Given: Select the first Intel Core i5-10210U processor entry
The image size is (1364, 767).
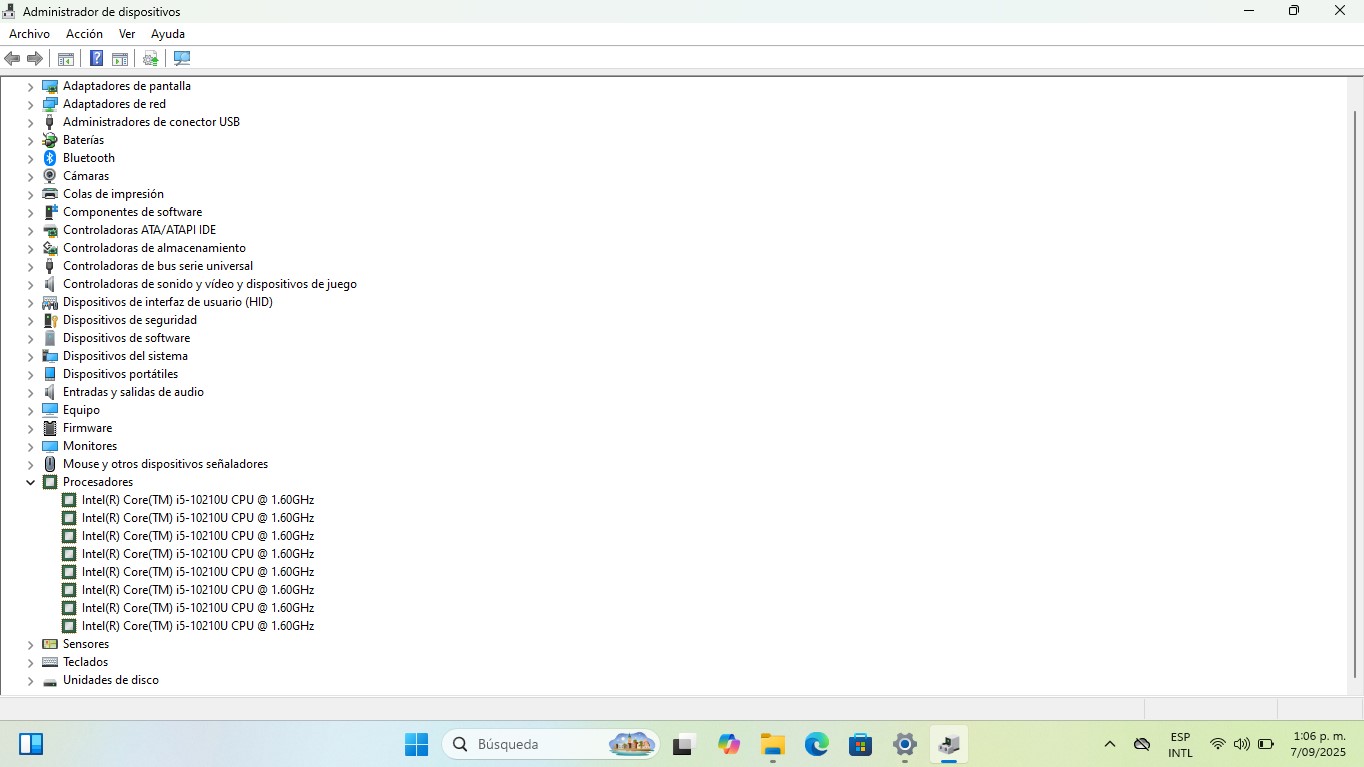Looking at the screenshot, I should 197,500.
